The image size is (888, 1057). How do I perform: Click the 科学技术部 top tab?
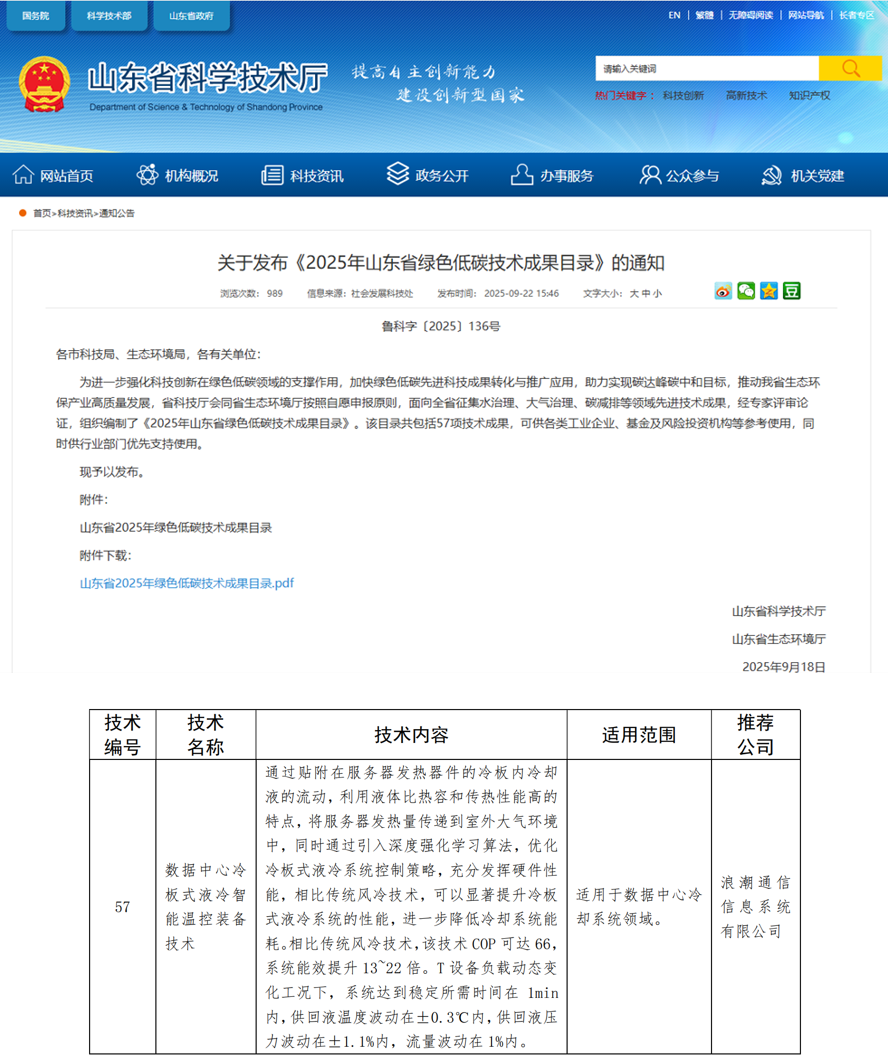[109, 16]
